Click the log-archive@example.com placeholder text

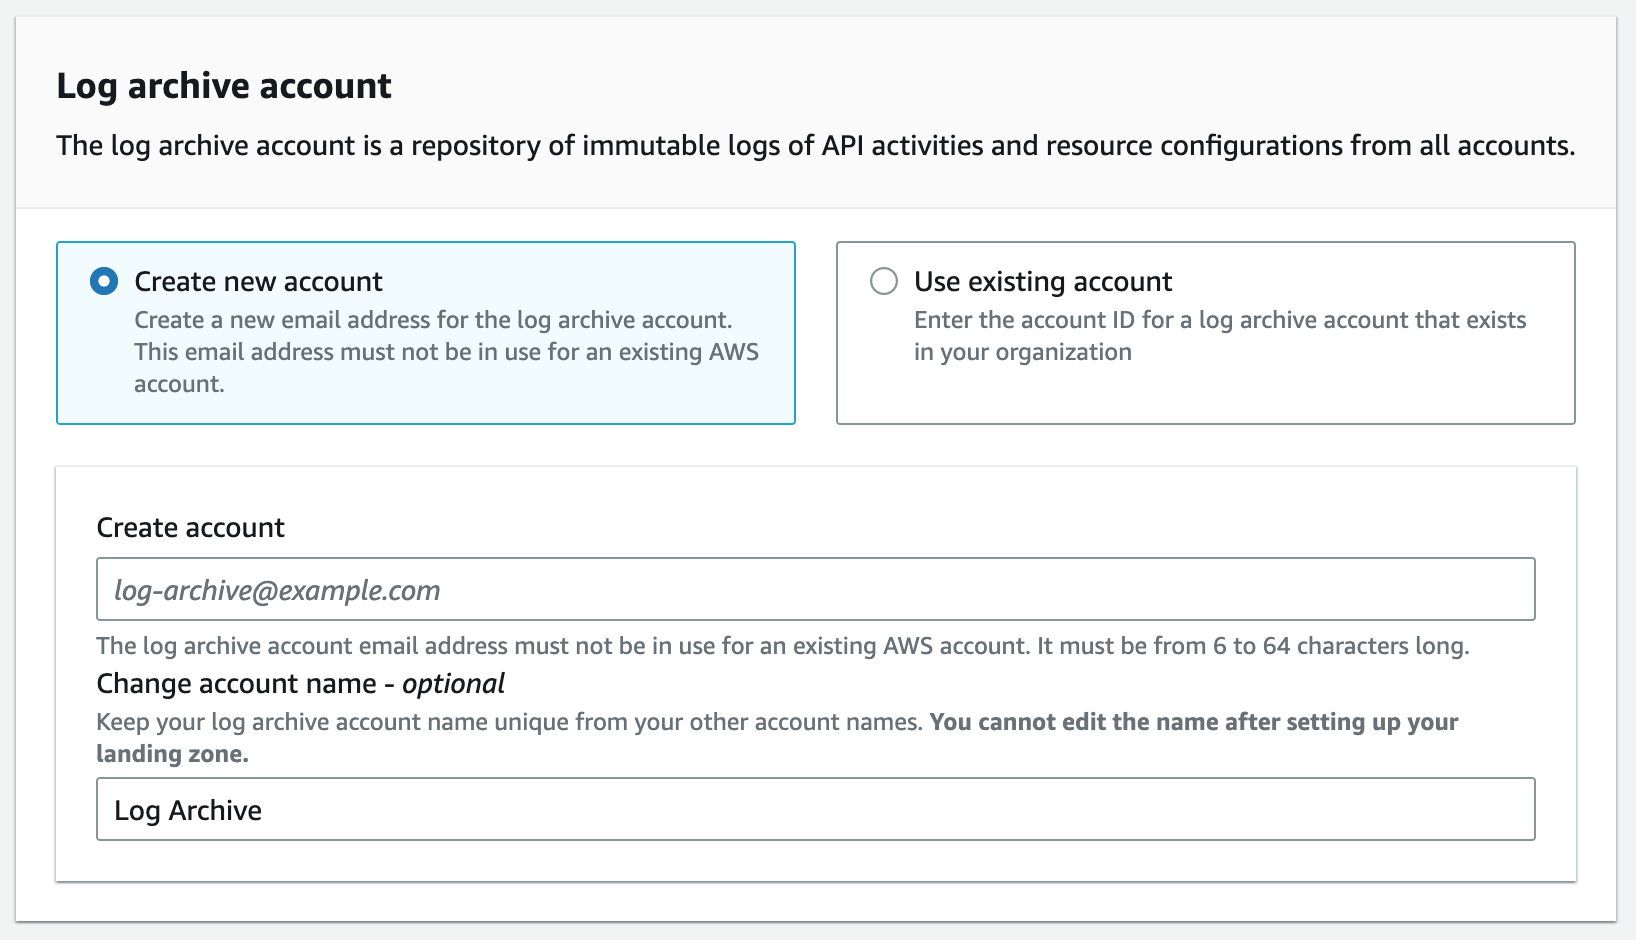click(x=277, y=591)
